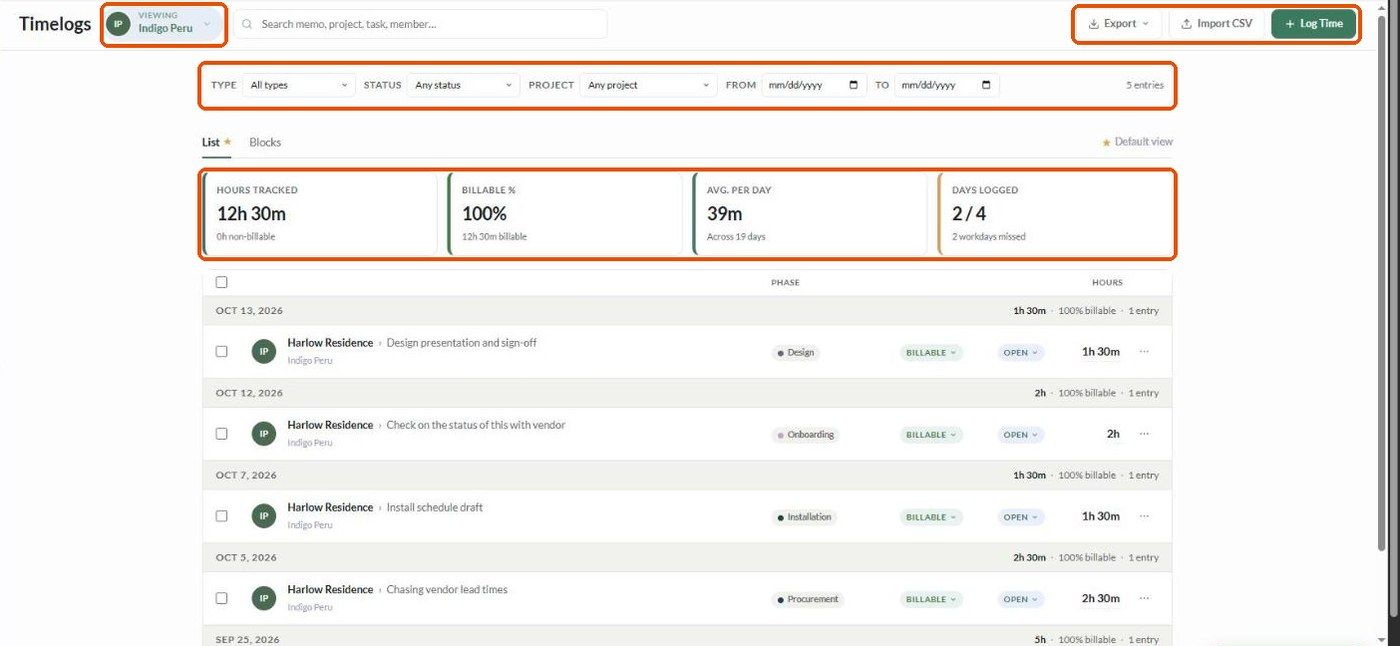This screenshot has width=1400, height=646.
Task: Click the magnifier icon in search bar
Action: point(247,24)
